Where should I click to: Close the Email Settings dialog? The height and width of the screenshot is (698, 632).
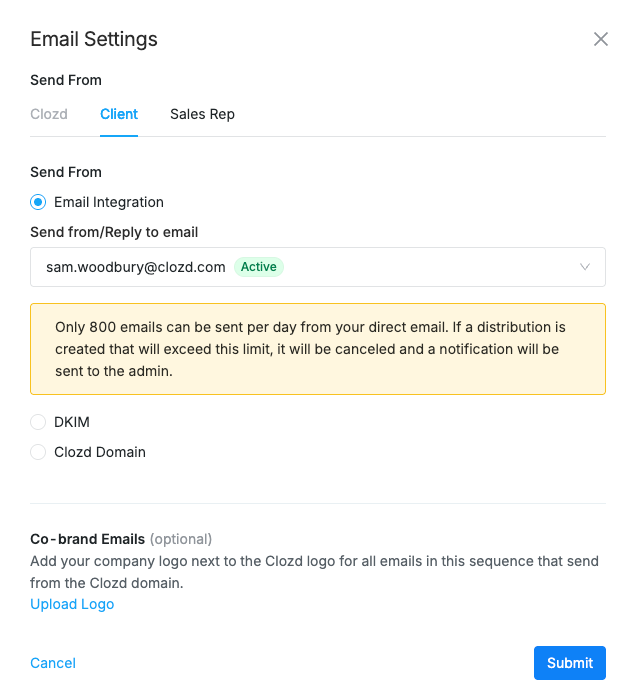(x=600, y=40)
